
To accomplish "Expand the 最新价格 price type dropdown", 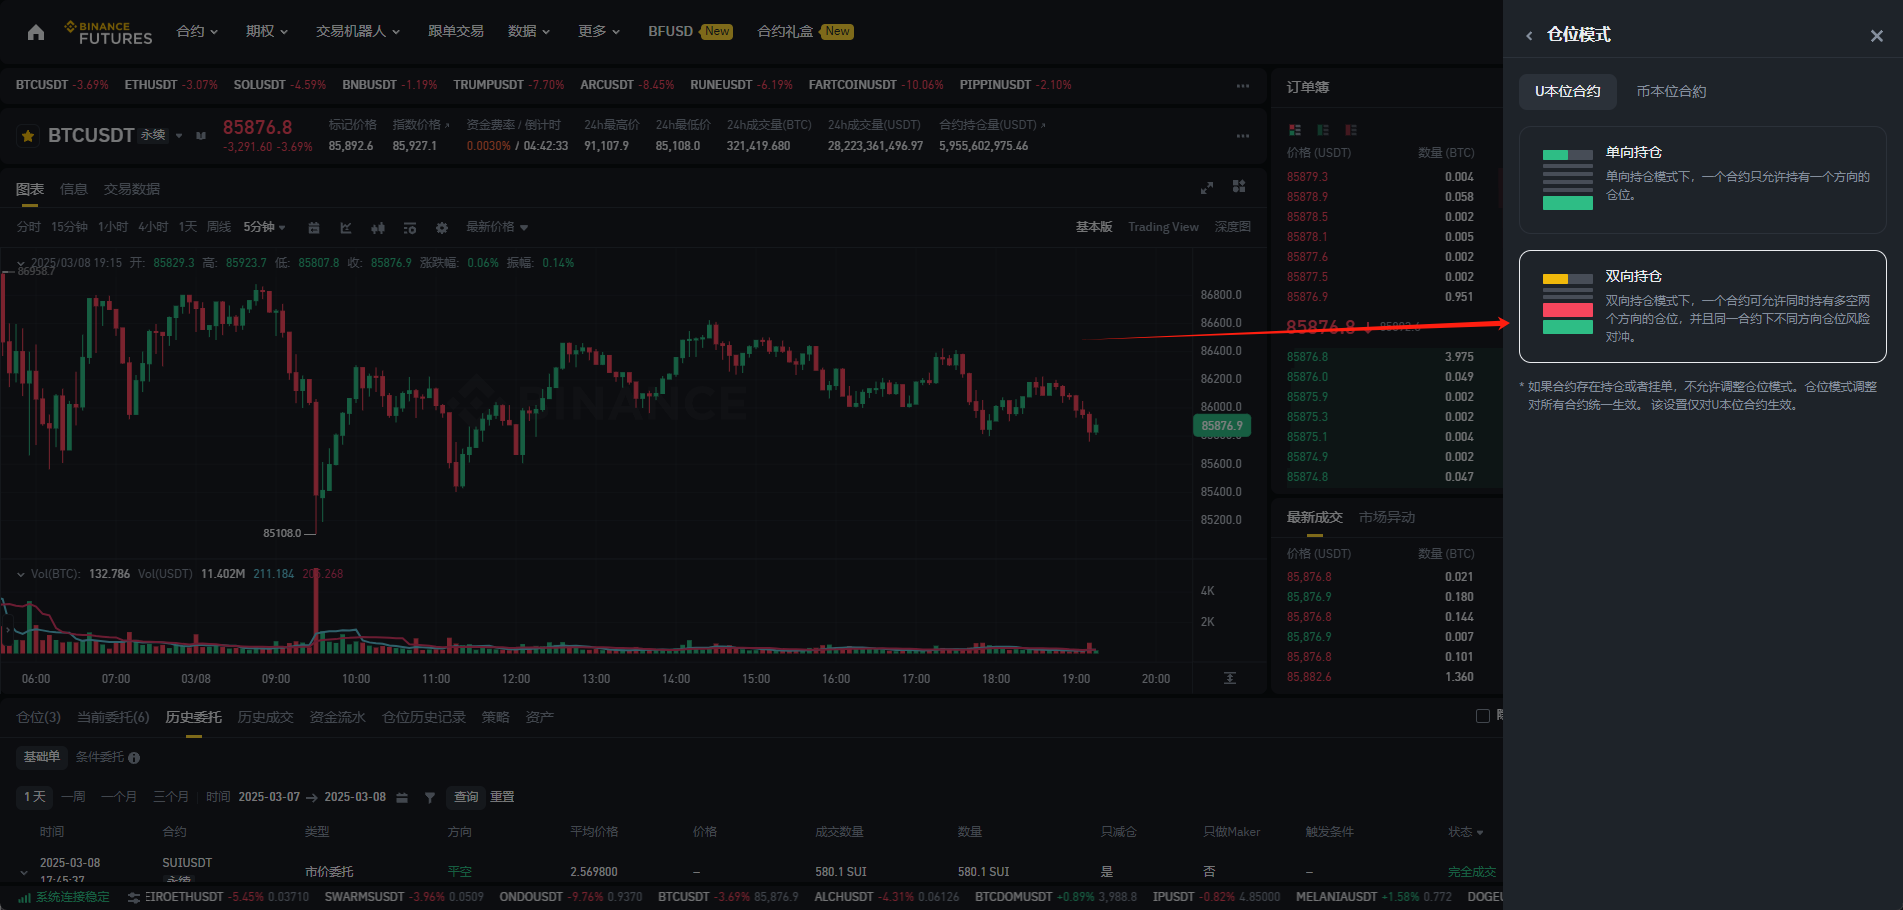I will 497,227.
